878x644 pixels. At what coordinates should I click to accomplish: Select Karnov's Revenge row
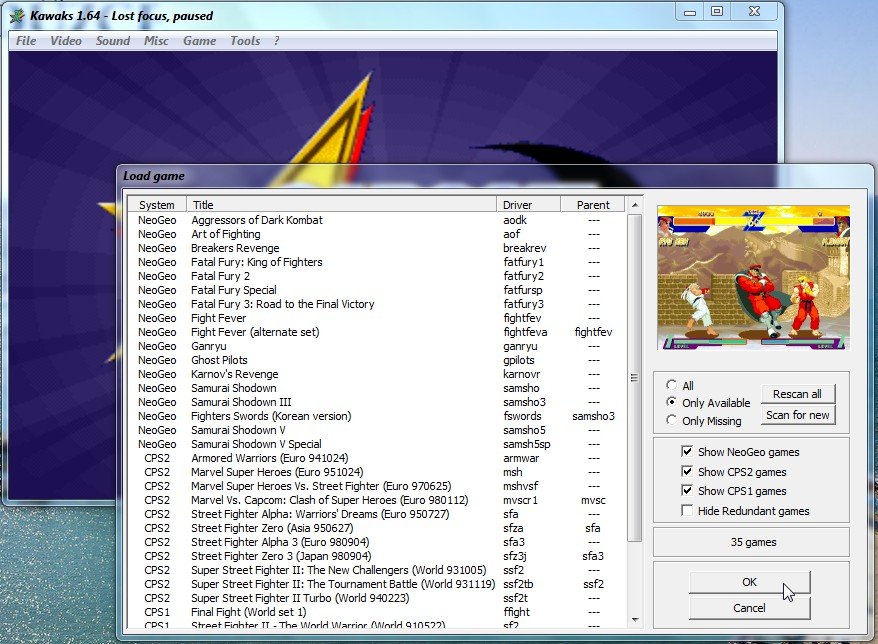pos(376,374)
